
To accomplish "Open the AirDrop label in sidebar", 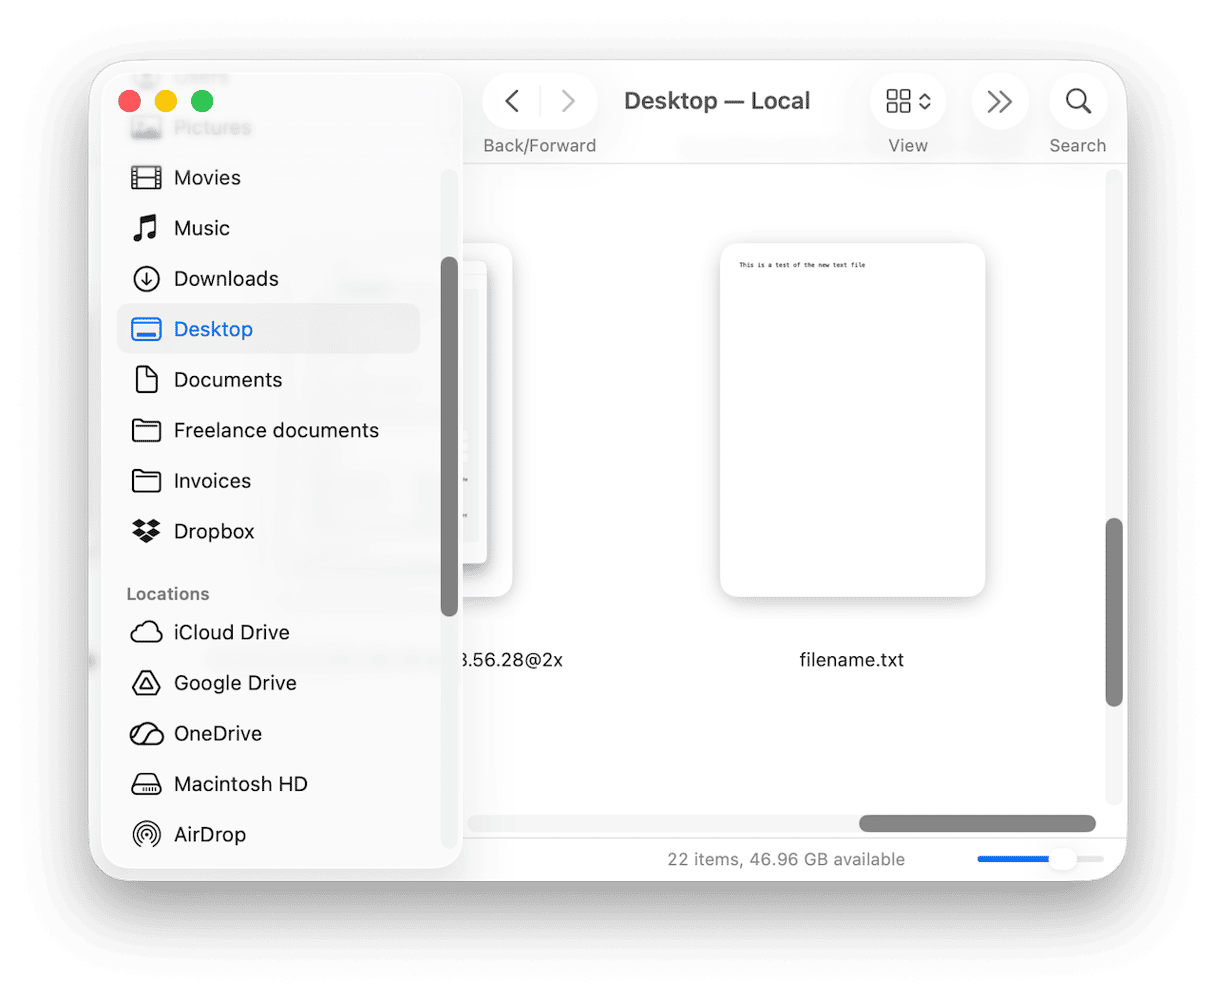I will 209,835.
